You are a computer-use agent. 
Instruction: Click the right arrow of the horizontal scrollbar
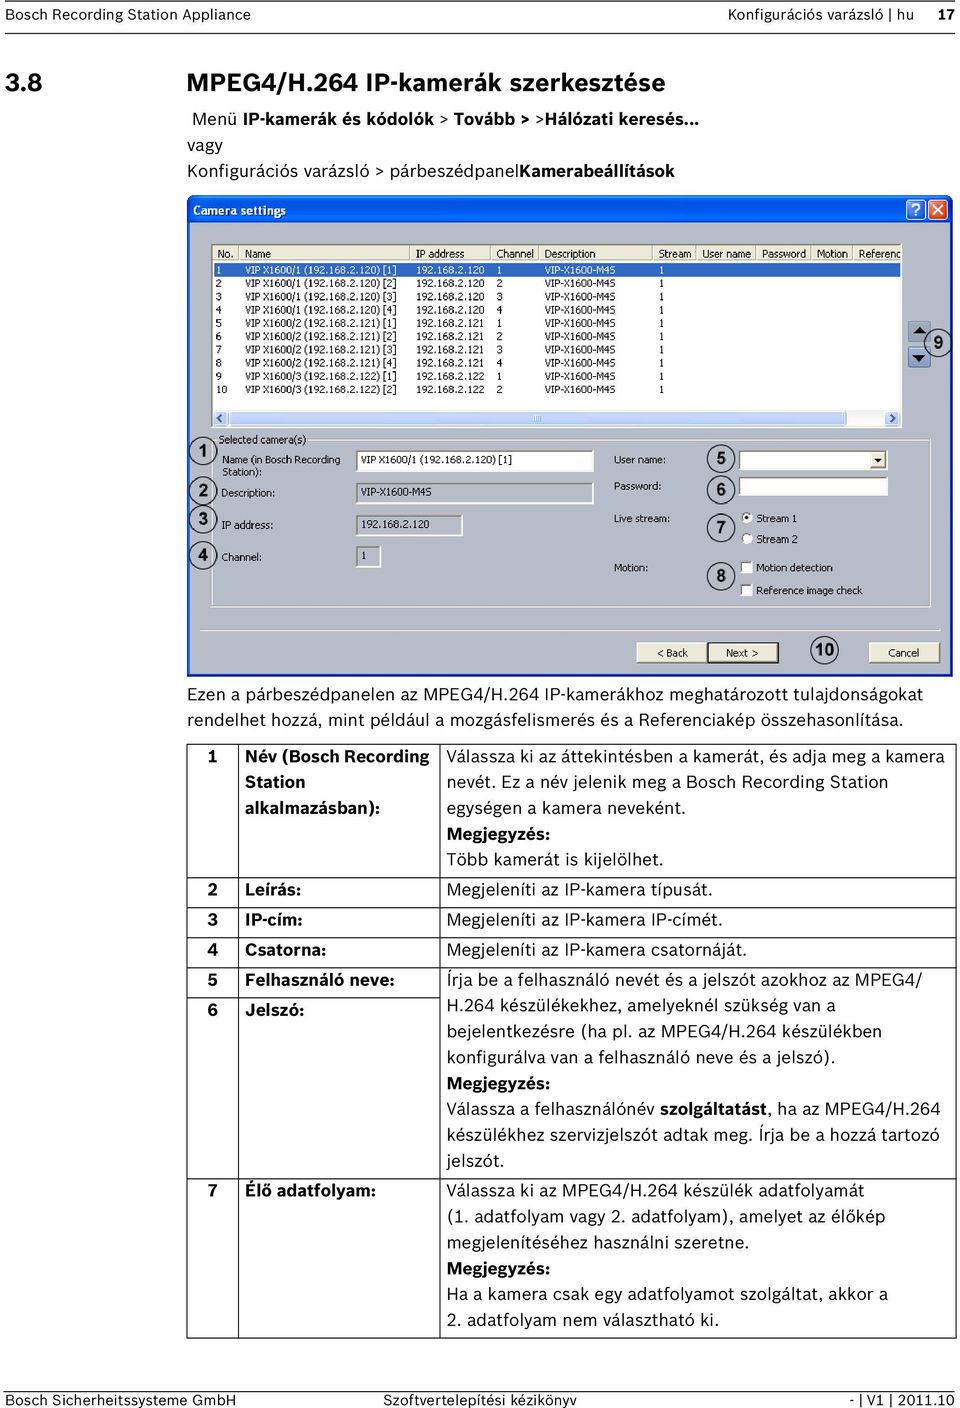point(892,419)
